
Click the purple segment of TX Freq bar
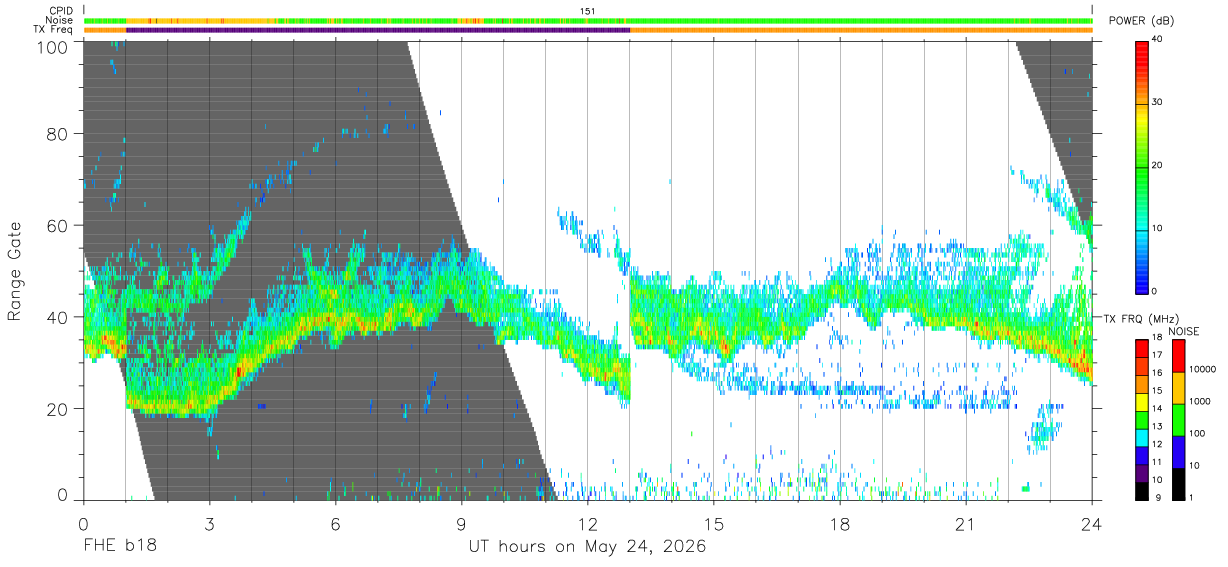378,30
